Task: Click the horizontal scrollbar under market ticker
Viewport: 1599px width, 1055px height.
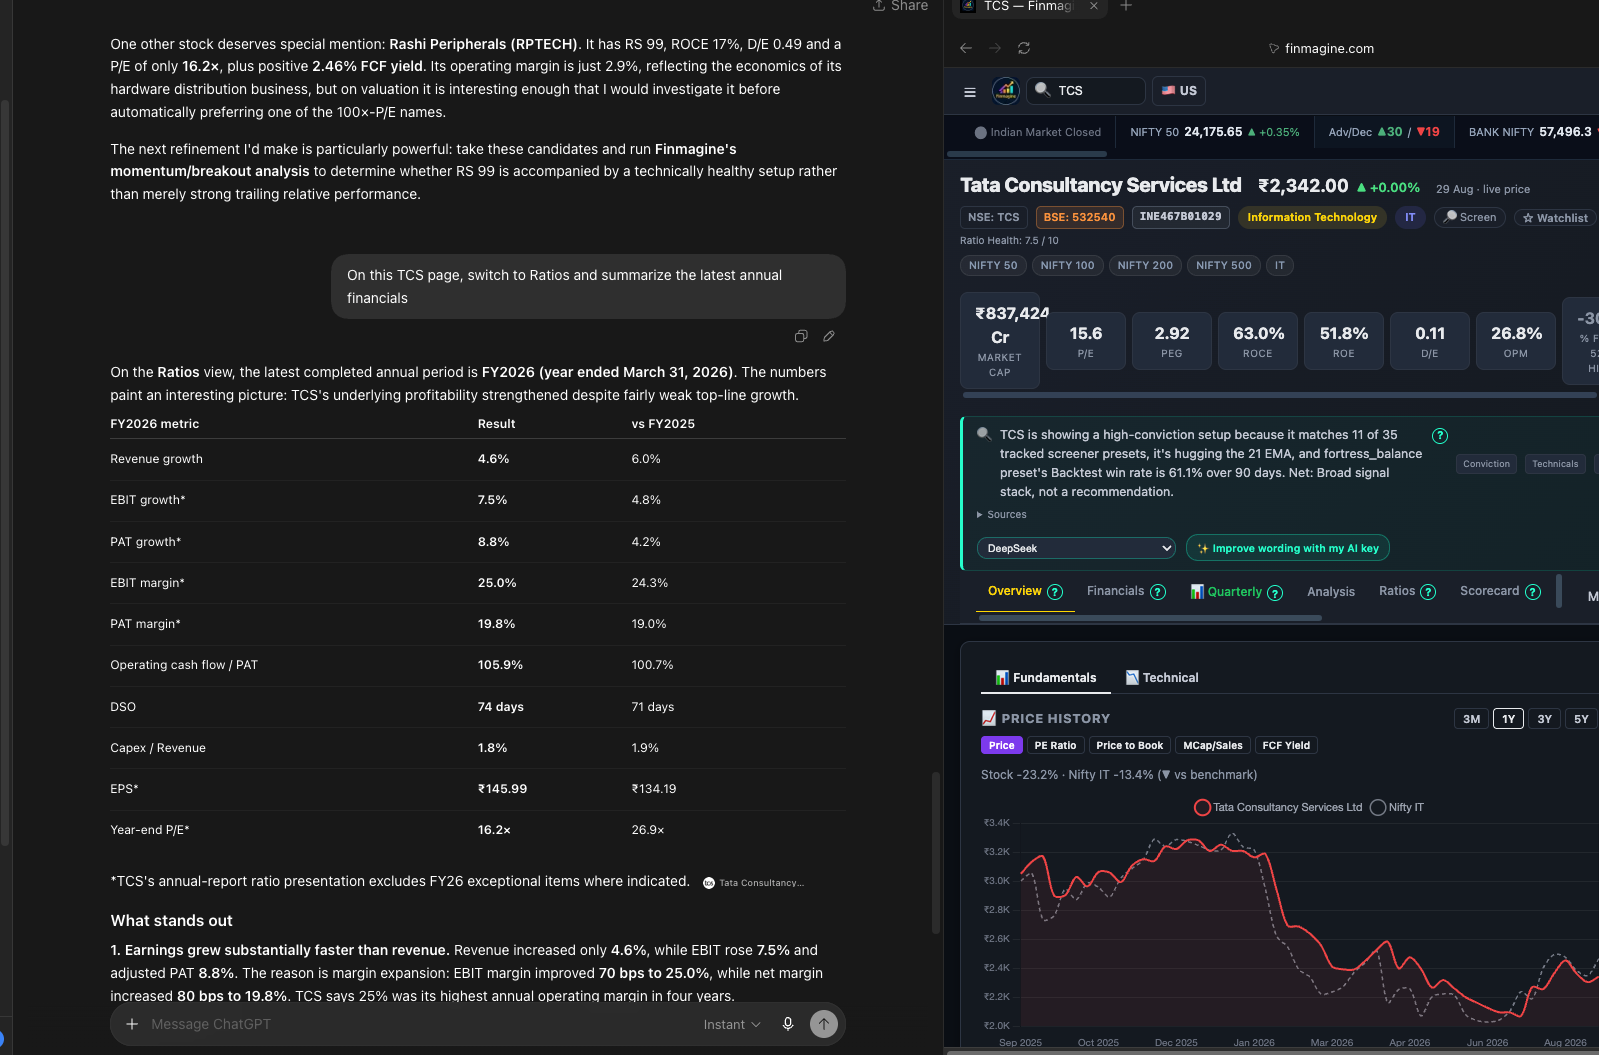Action: click(1027, 154)
